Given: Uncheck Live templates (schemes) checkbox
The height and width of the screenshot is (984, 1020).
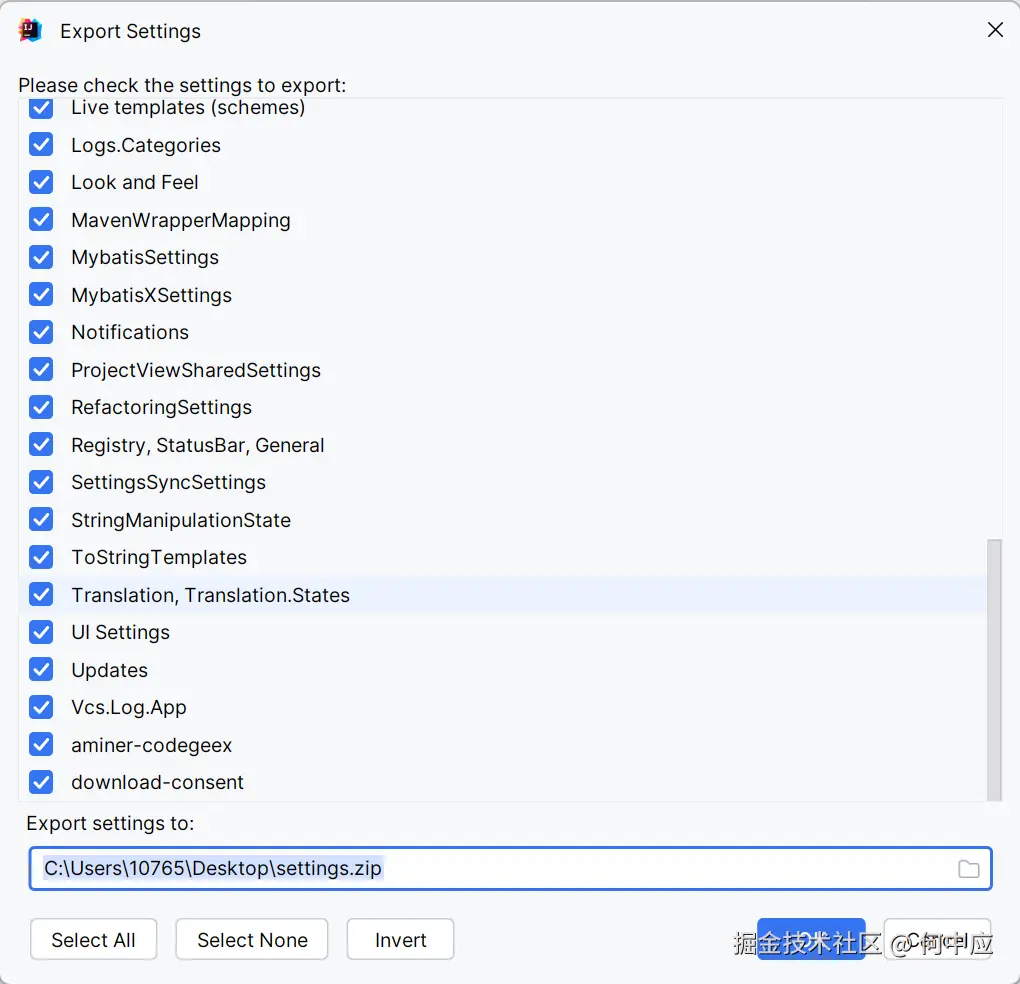Looking at the screenshot, I should pyautogui.click(x=41, y=107).
